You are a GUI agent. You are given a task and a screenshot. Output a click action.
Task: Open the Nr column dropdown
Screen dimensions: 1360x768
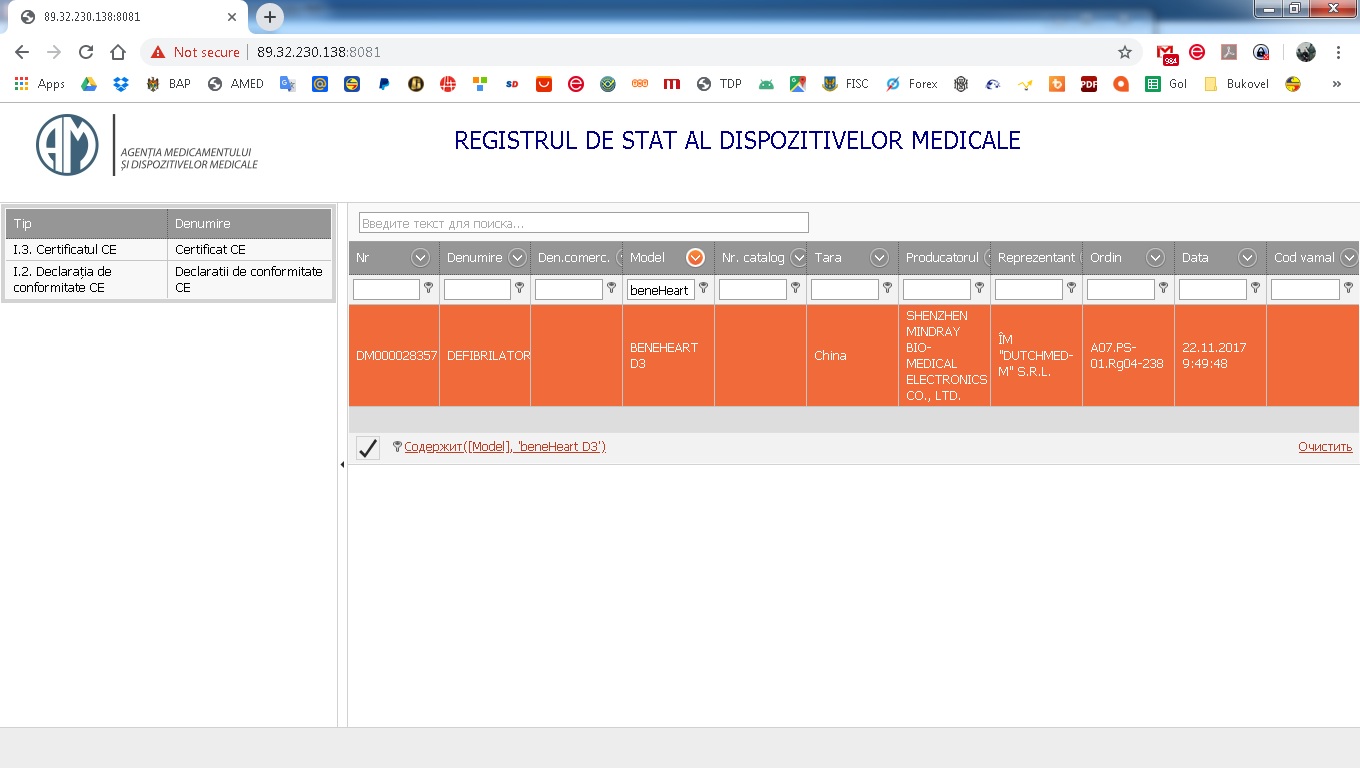coord(421,258)
